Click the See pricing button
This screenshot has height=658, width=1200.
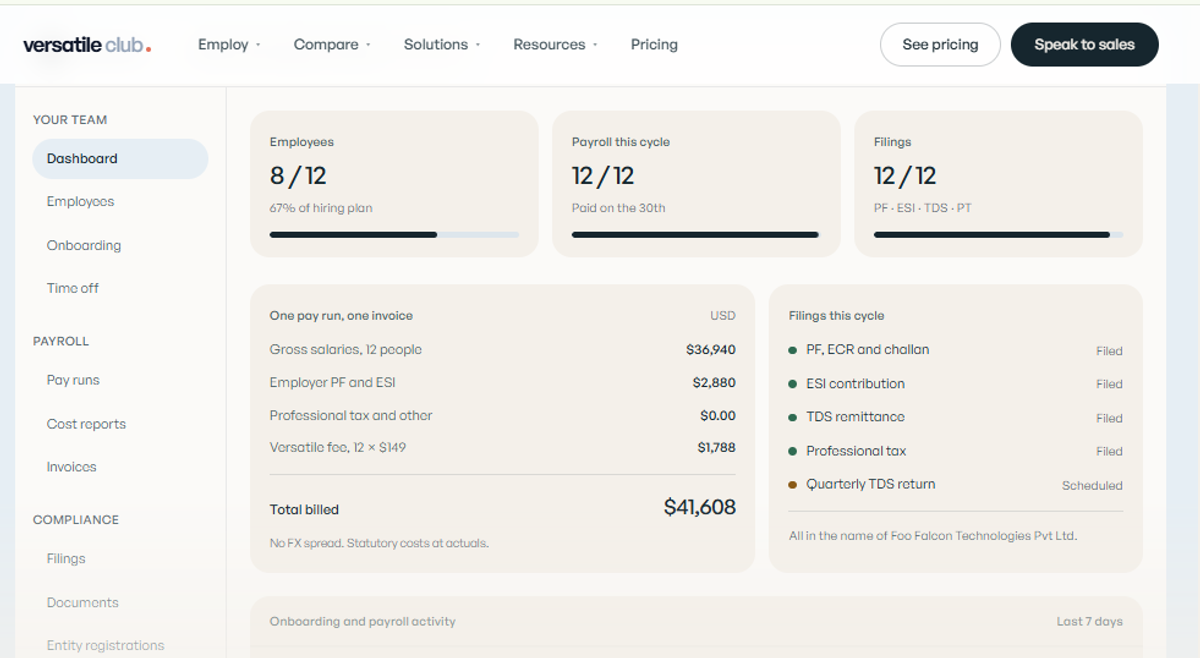[x=940, y=45]
